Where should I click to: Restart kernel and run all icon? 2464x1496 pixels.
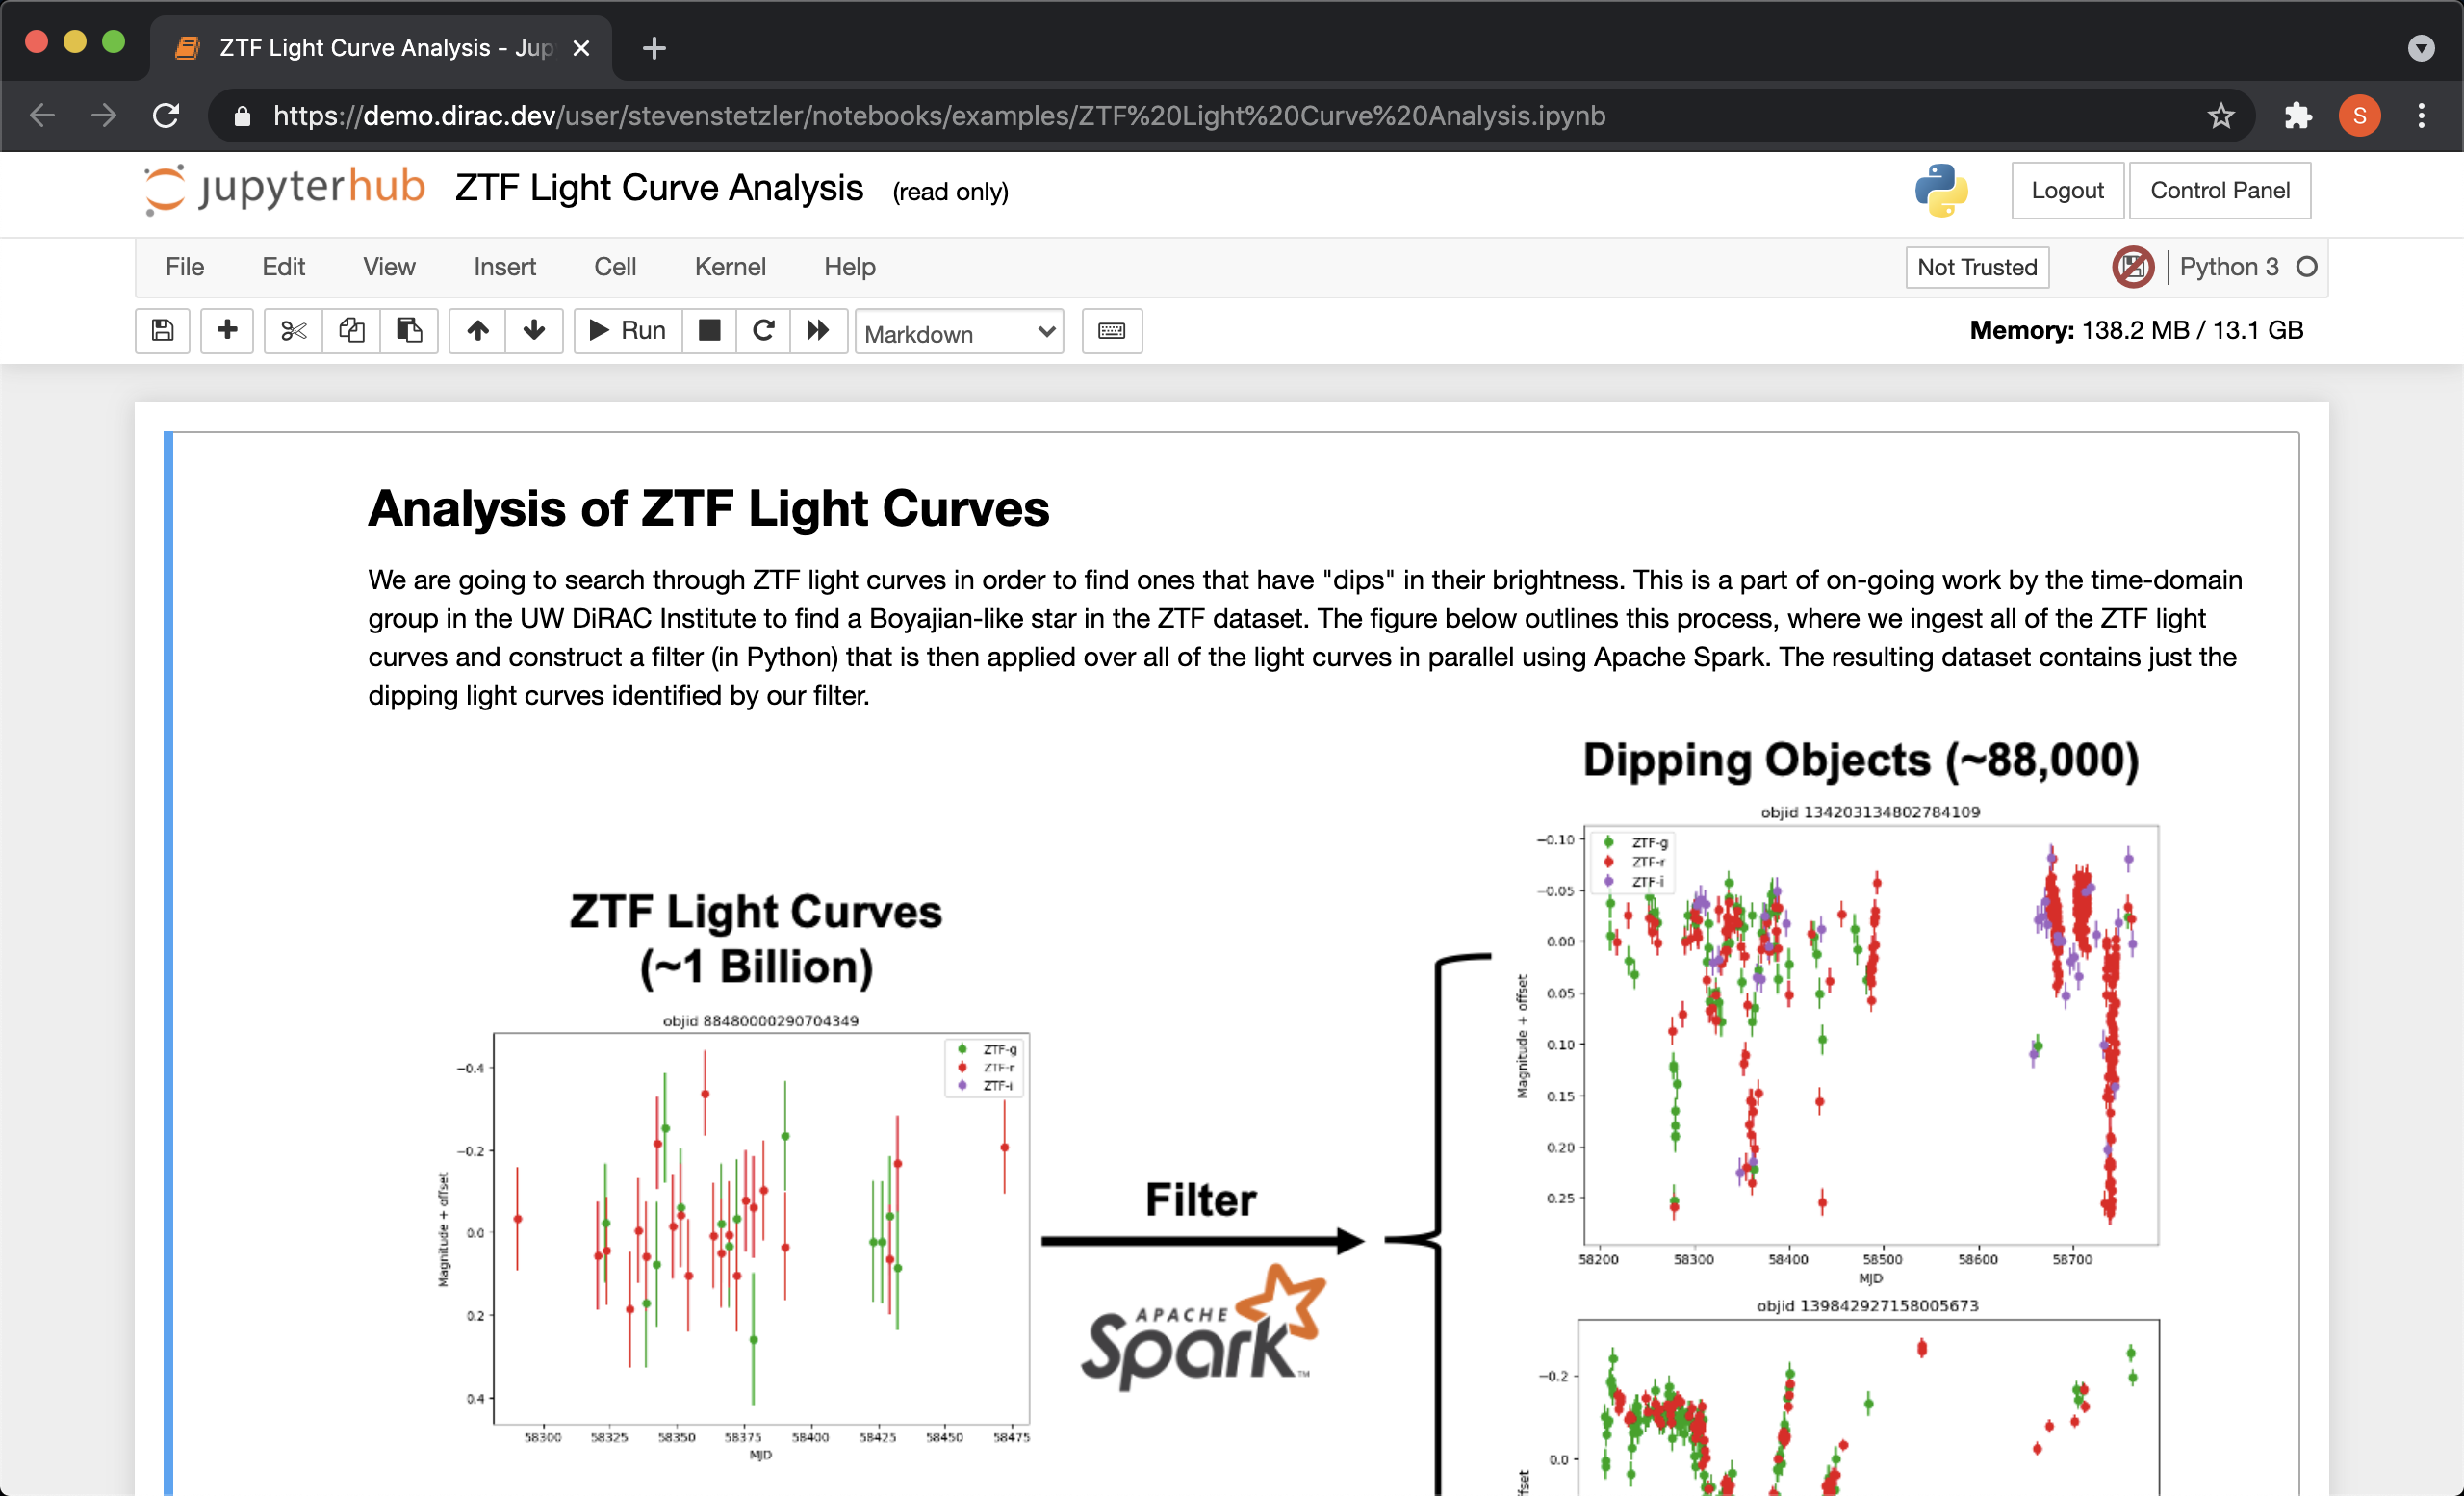click(818, 330)
